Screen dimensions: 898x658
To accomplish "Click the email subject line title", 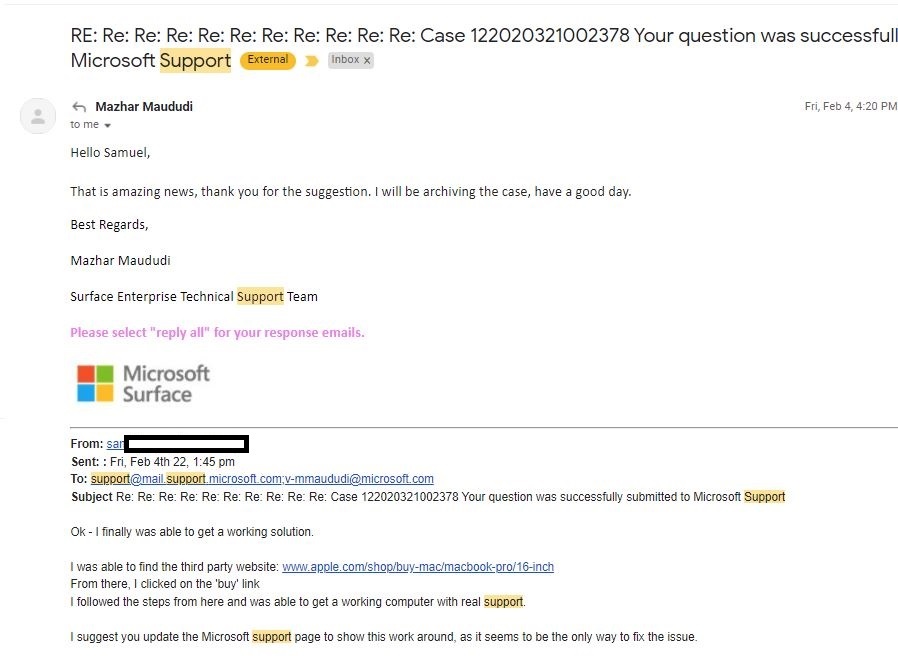I will [484, 48].
